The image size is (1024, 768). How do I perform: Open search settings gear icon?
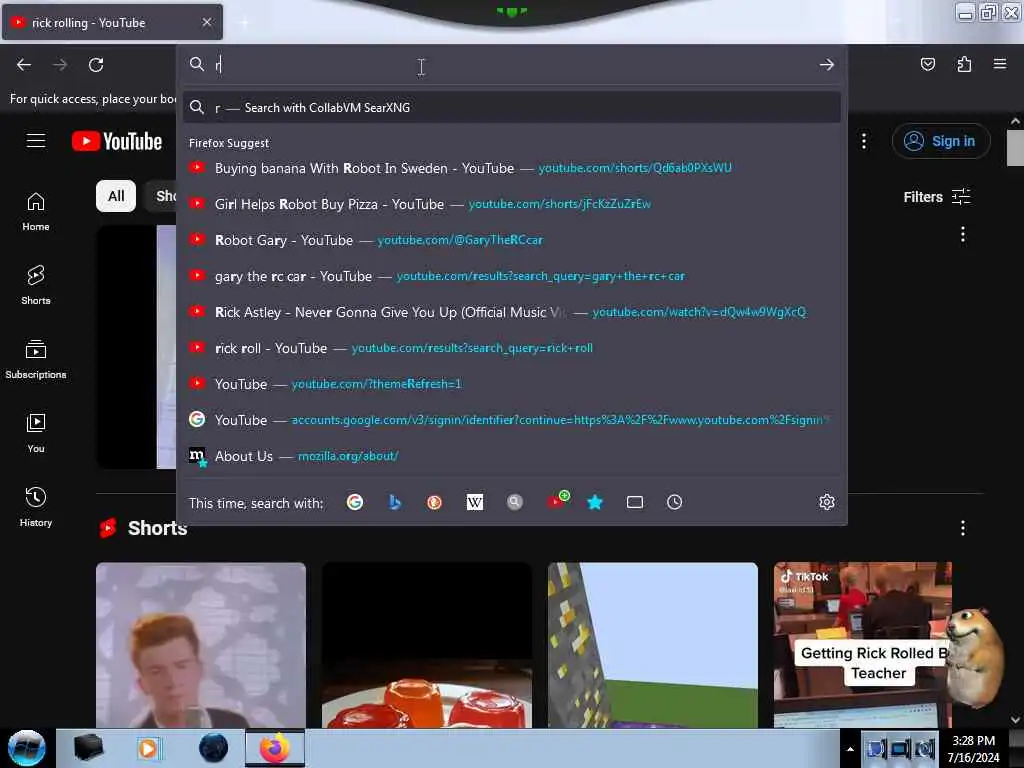(827, 502)
